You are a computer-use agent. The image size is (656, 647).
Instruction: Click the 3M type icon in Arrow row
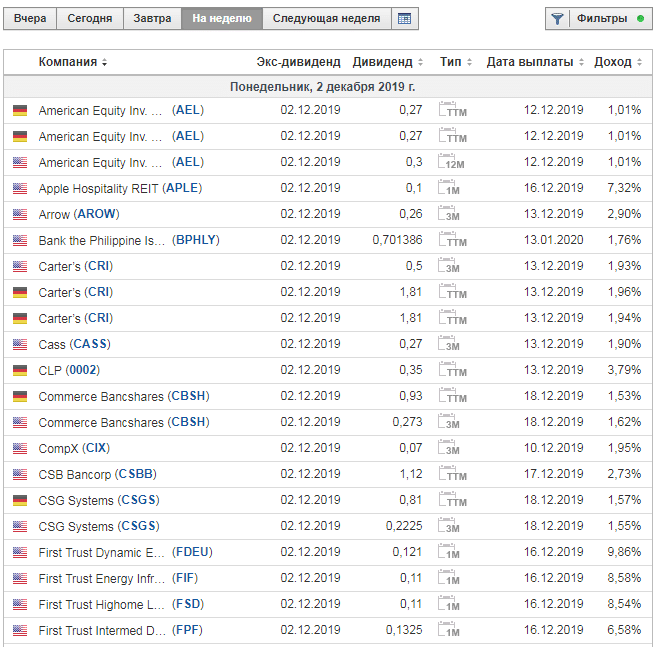click(452, 214)
